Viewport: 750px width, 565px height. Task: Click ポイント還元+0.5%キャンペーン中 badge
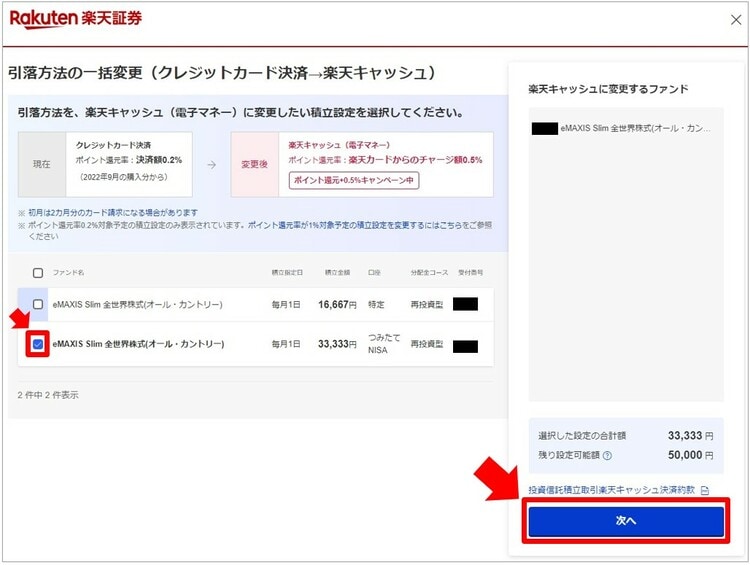pos(353,180)
